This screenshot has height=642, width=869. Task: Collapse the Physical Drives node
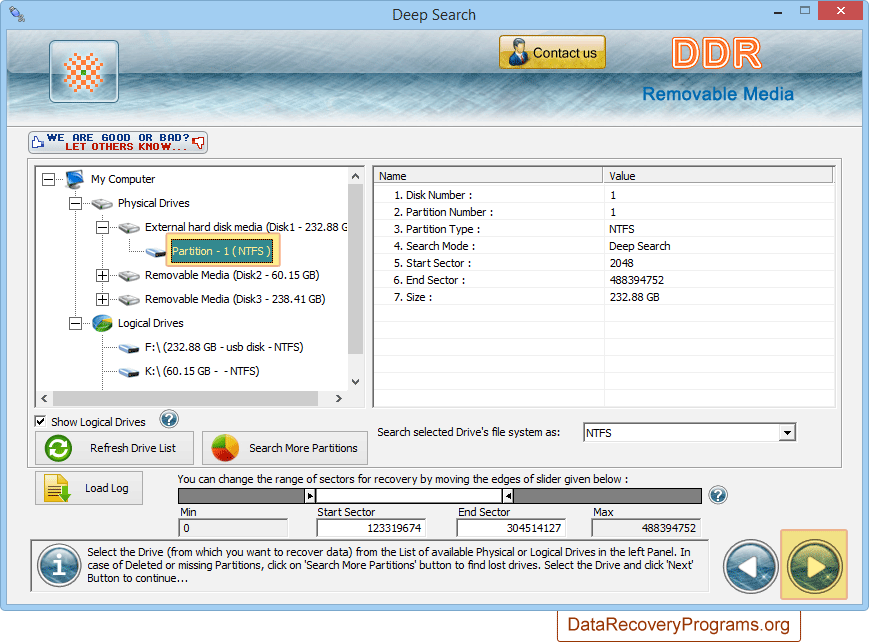pyautogui.click(x=75, y=203)
